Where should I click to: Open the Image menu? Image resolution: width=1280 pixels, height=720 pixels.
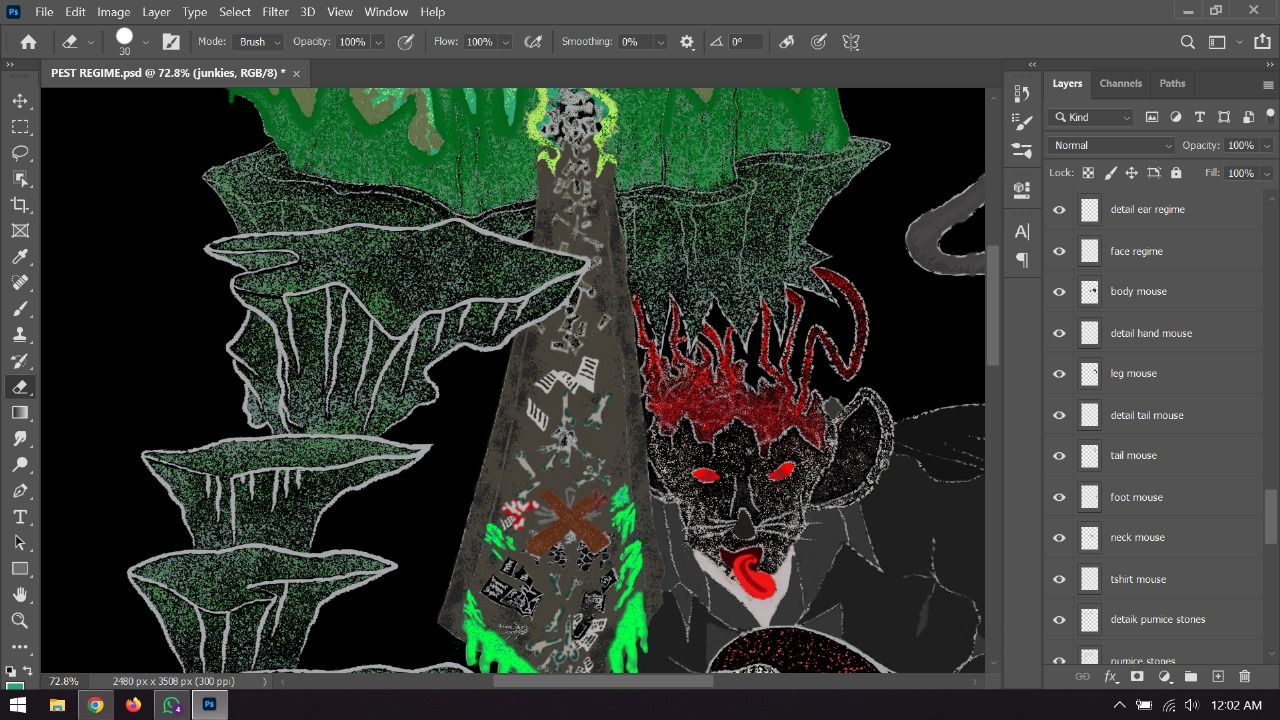tap(113, 12)
